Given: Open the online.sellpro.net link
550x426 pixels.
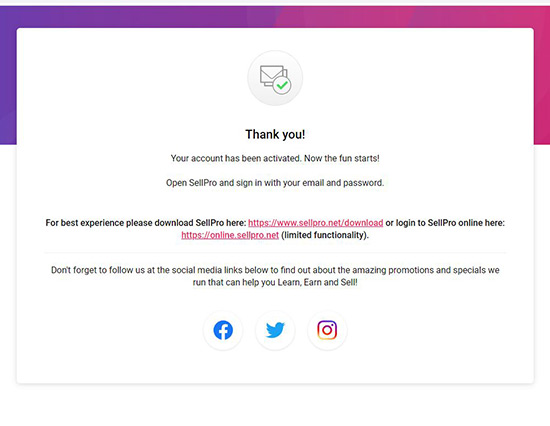Looking at the screenshot, I should click(x=230, y=235).
